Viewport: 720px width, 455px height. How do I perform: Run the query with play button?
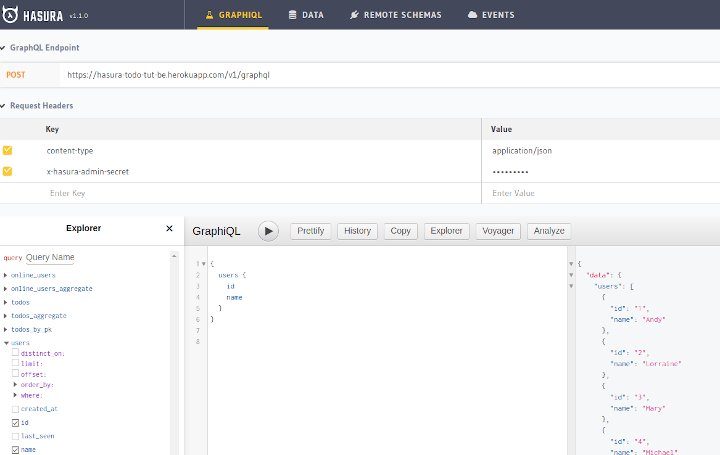click(268, 231)
